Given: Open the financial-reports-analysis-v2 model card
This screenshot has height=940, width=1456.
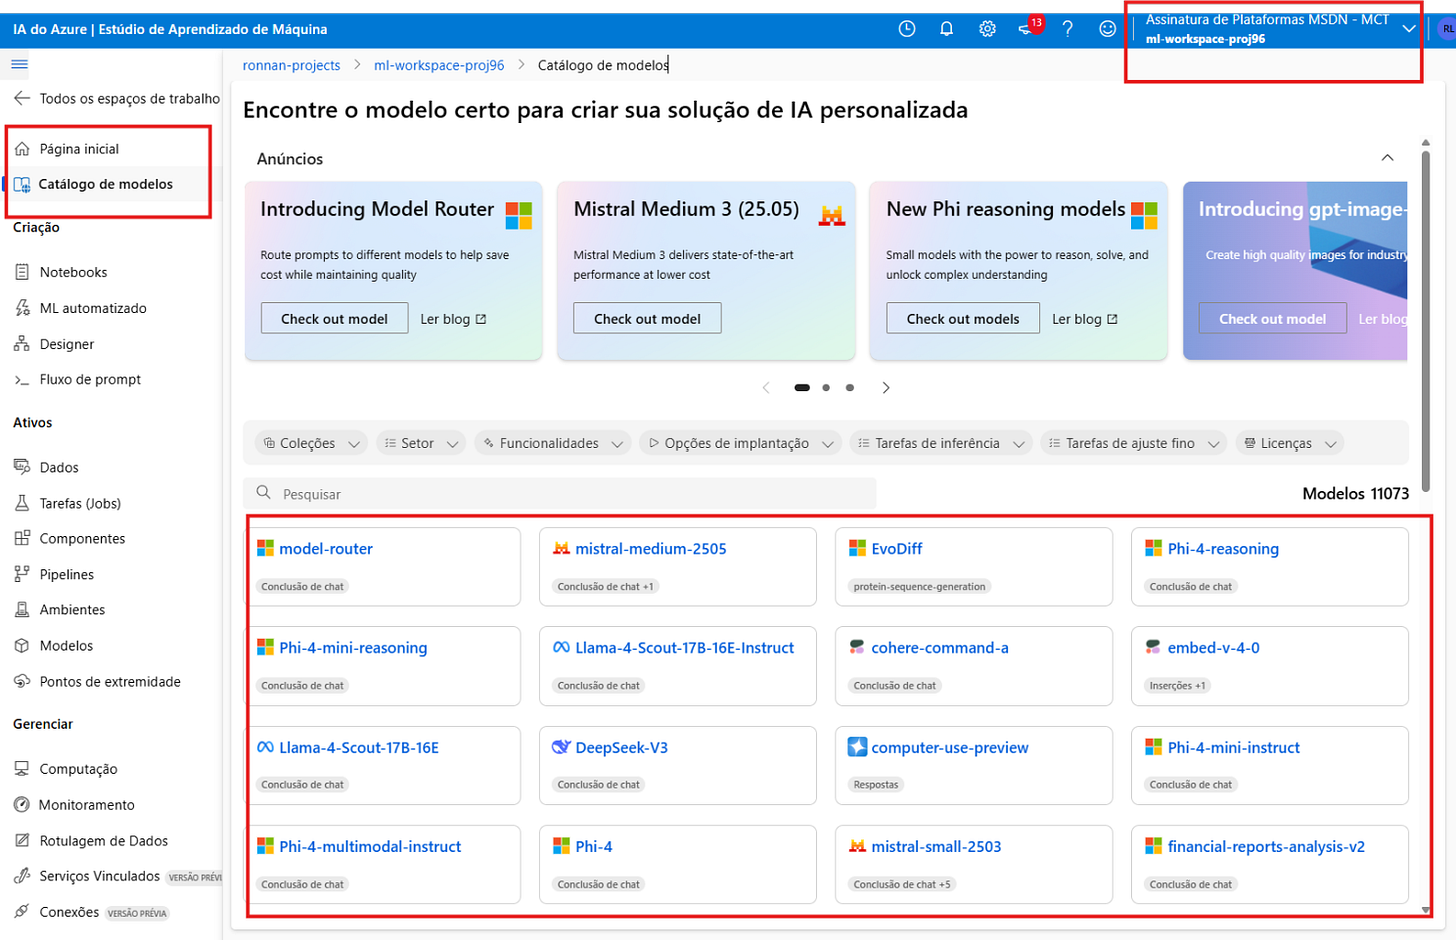Looking at the screenshot, I should pos(1270,864).
